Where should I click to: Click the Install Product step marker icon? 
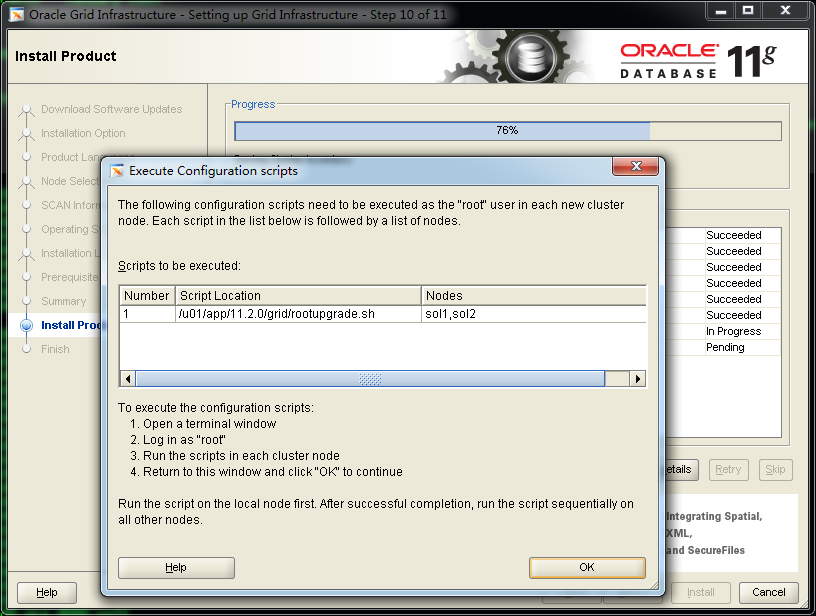(27, 326)
